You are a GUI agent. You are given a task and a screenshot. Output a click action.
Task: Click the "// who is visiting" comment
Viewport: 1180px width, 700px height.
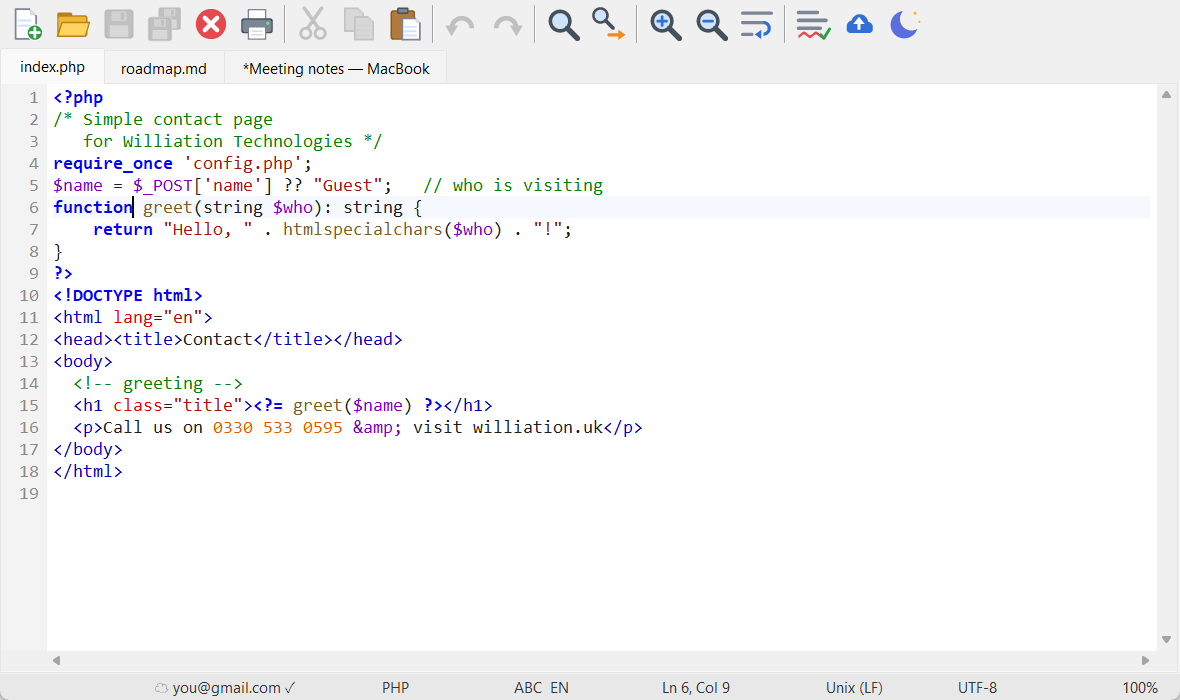(x=513, y=185)
